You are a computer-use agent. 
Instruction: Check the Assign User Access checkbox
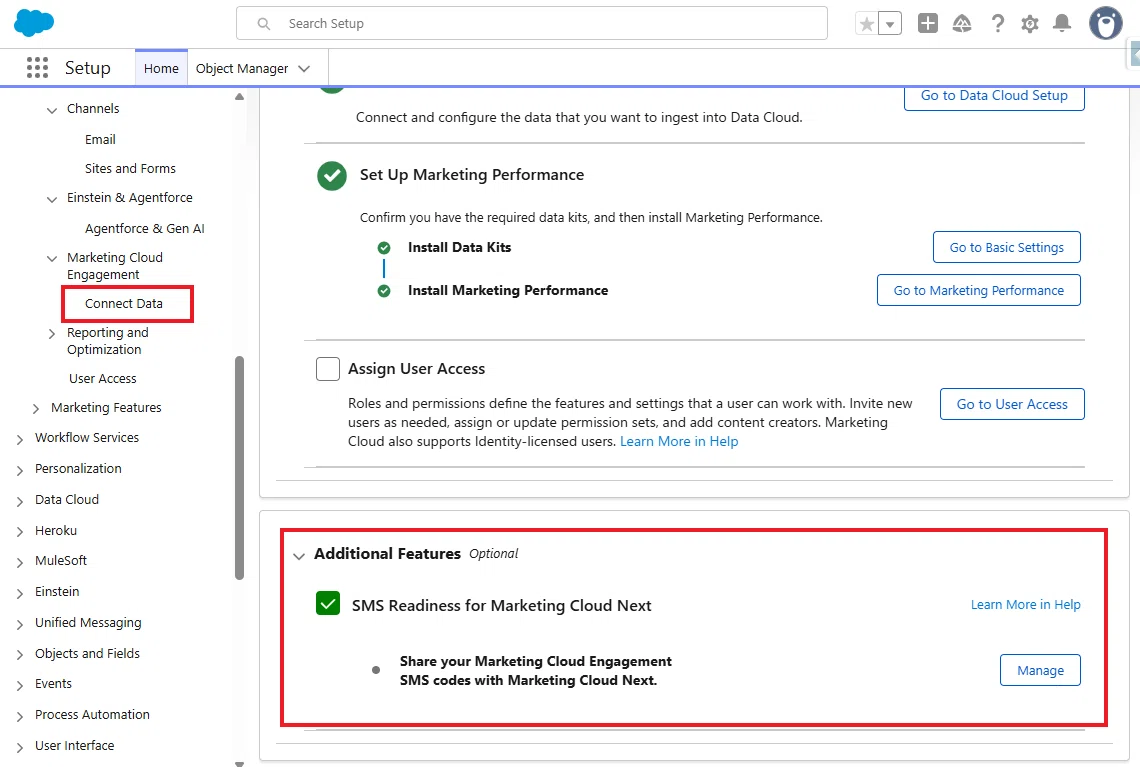click(x=328, y=369)
